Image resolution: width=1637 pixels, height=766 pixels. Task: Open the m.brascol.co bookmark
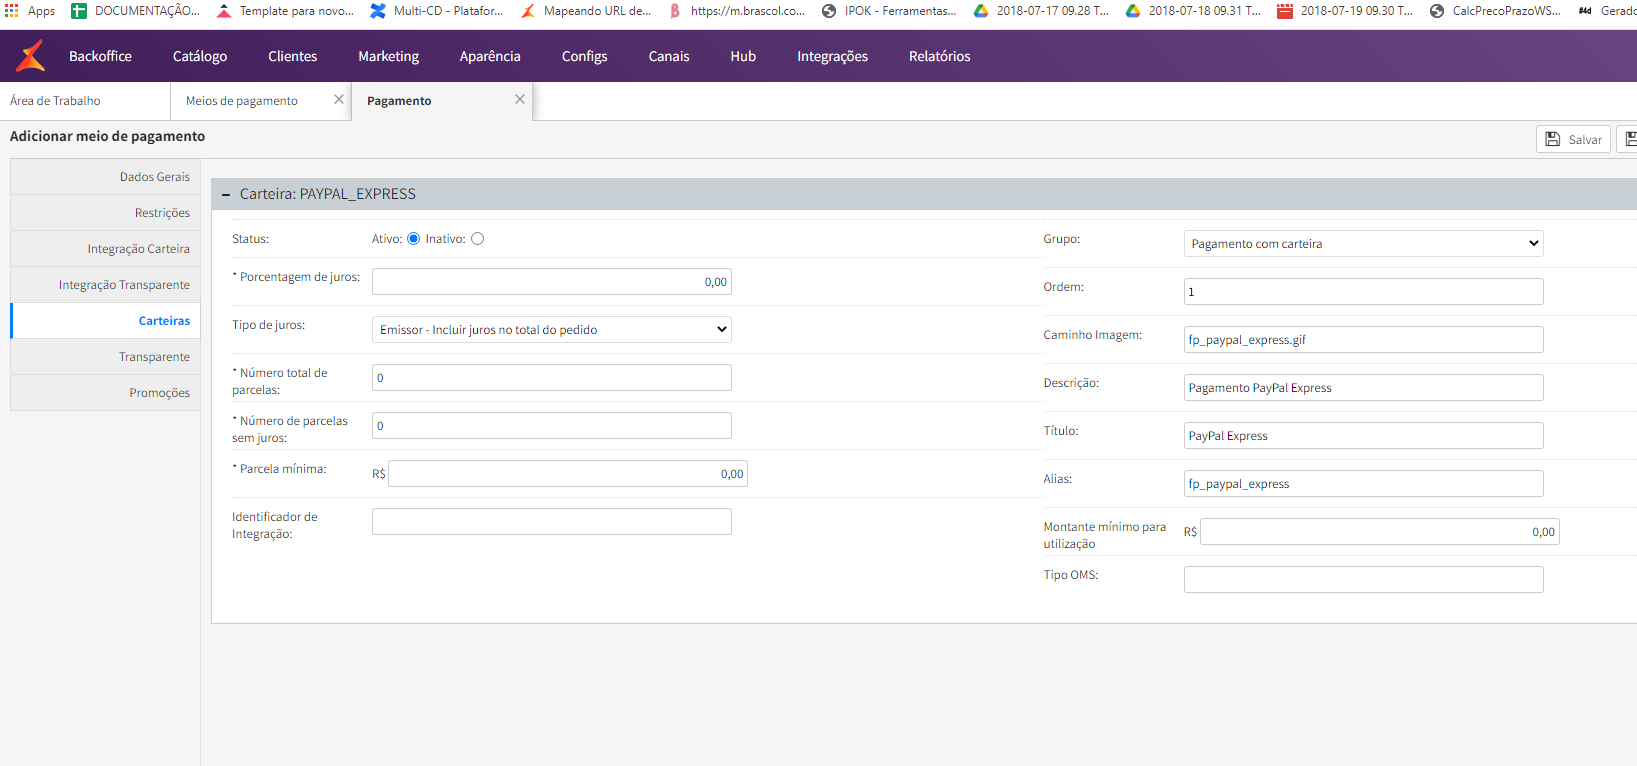tap(736, 11)
